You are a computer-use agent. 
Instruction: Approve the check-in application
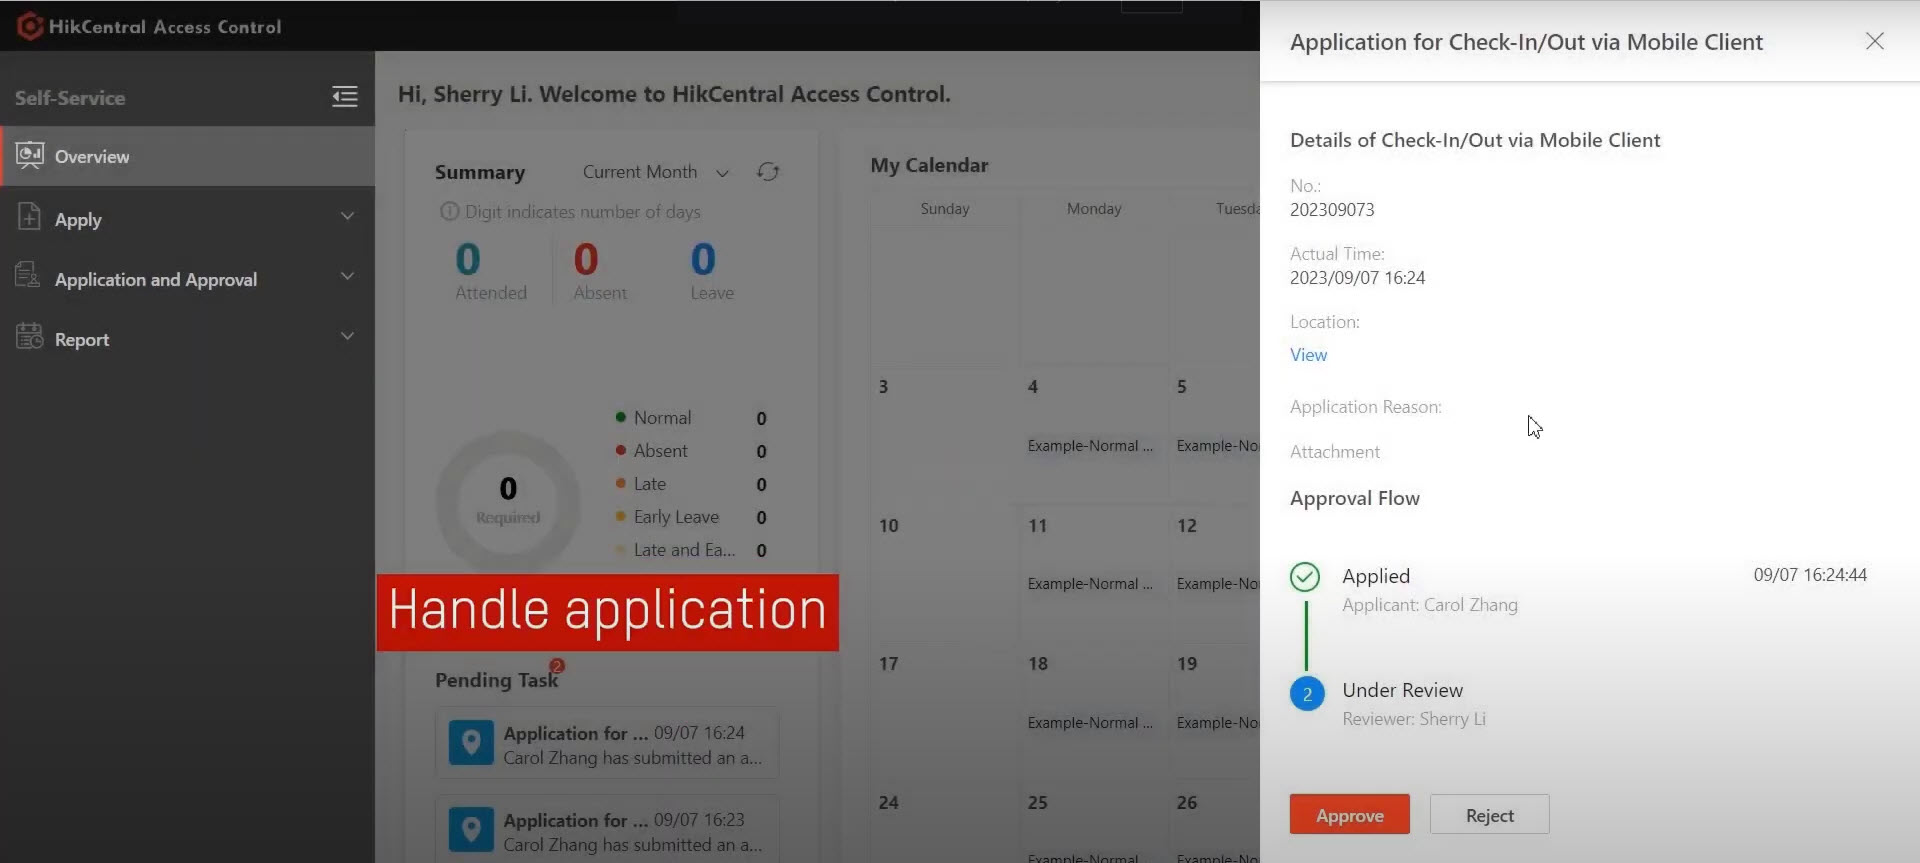[1349, 815]
